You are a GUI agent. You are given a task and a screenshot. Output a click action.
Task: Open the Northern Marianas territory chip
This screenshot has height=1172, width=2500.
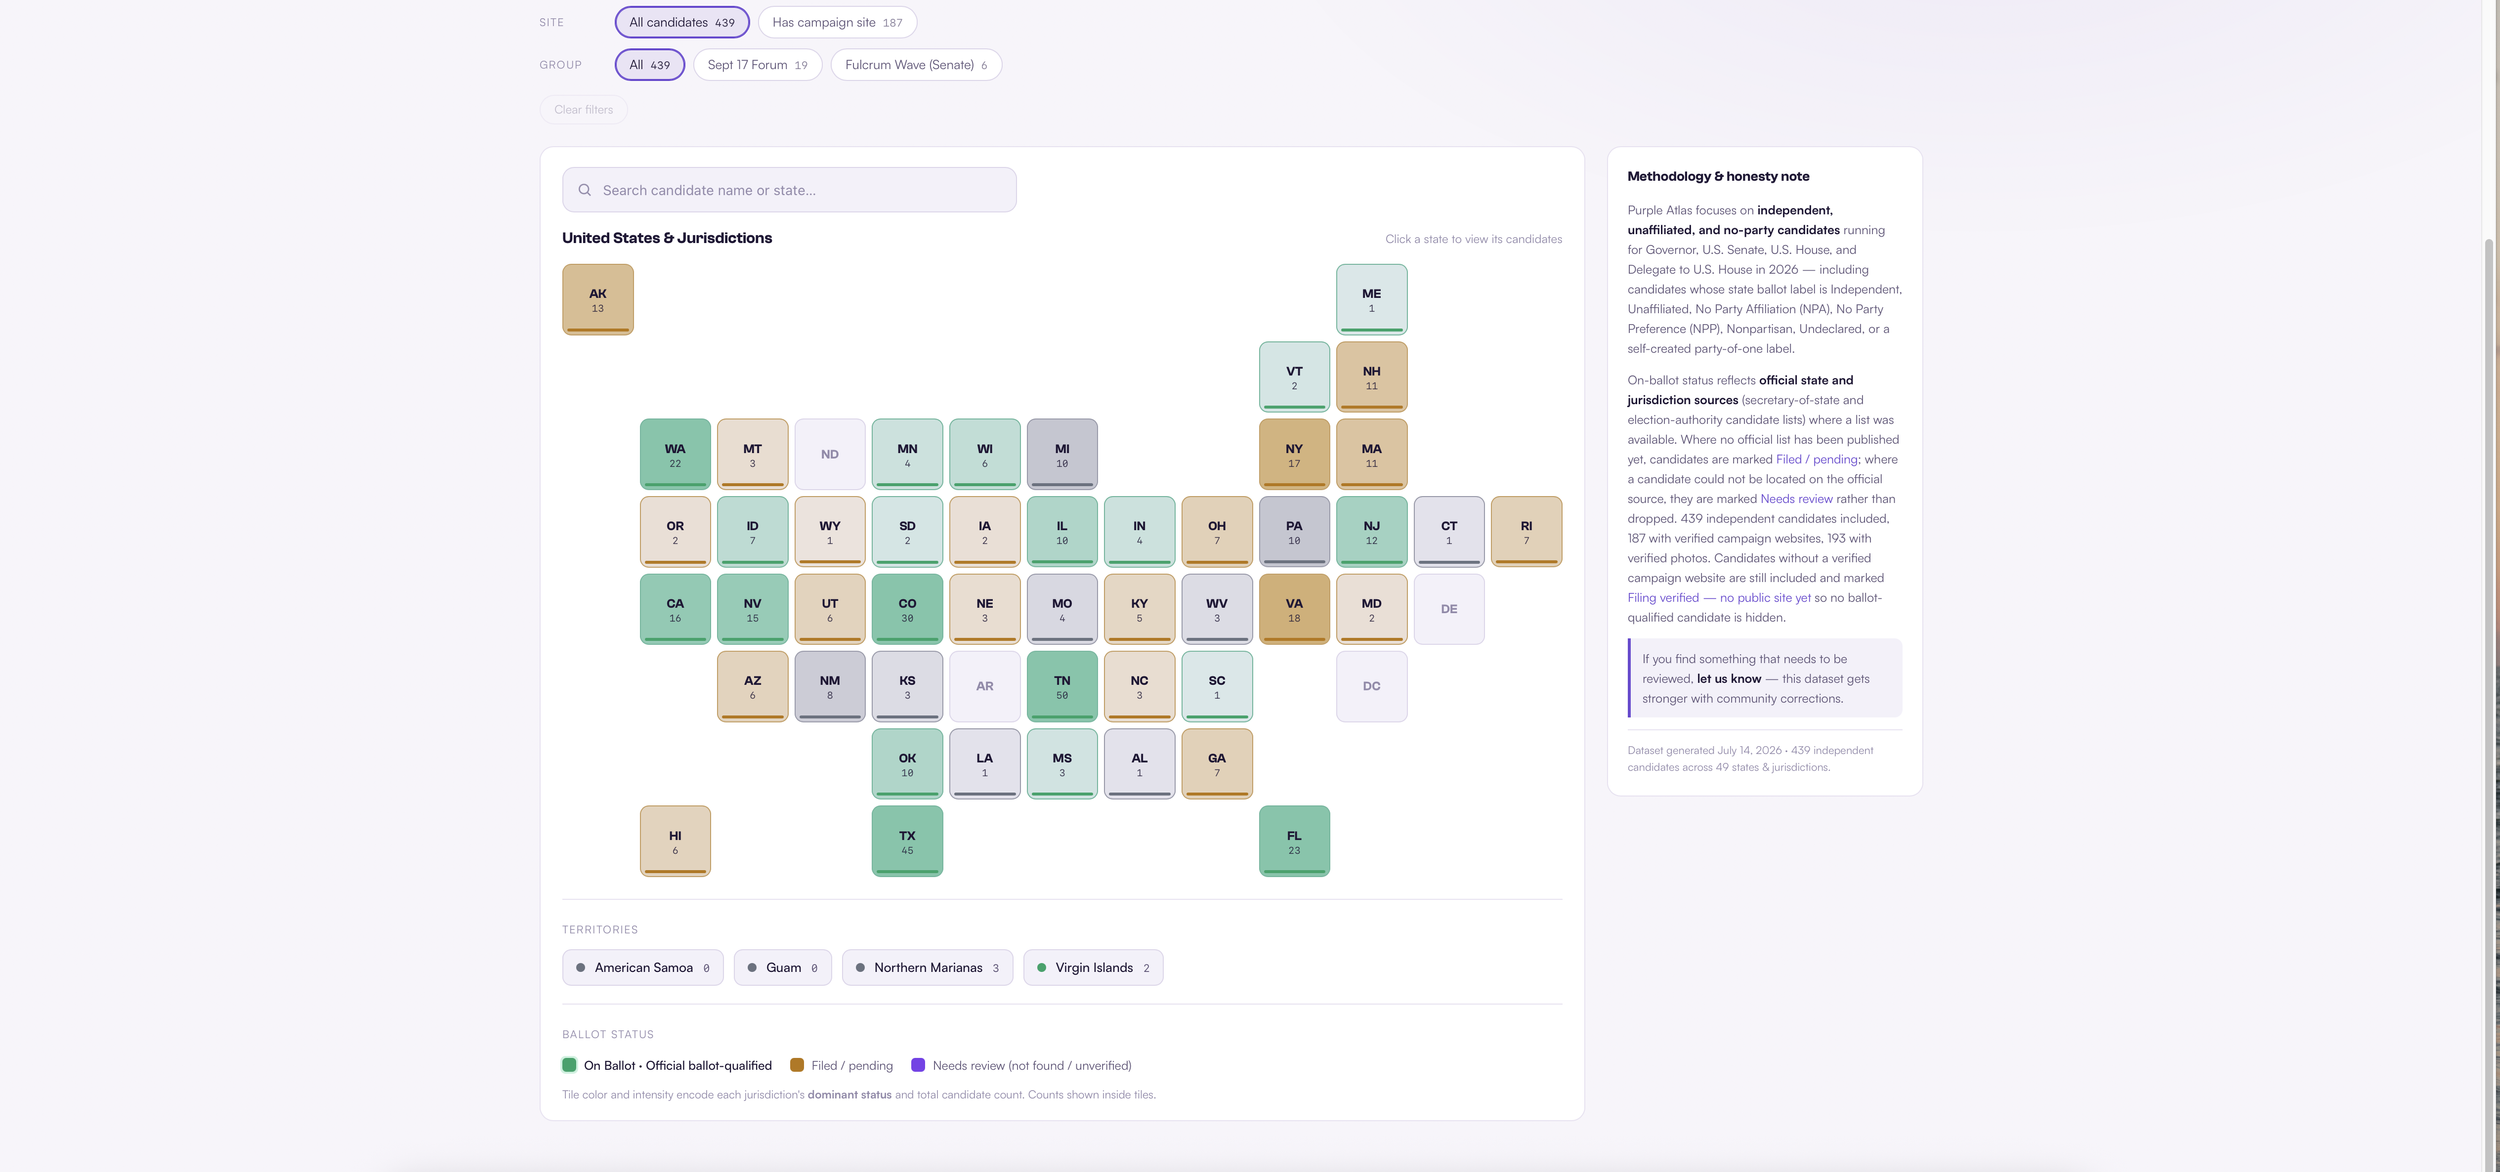point(927,968)
